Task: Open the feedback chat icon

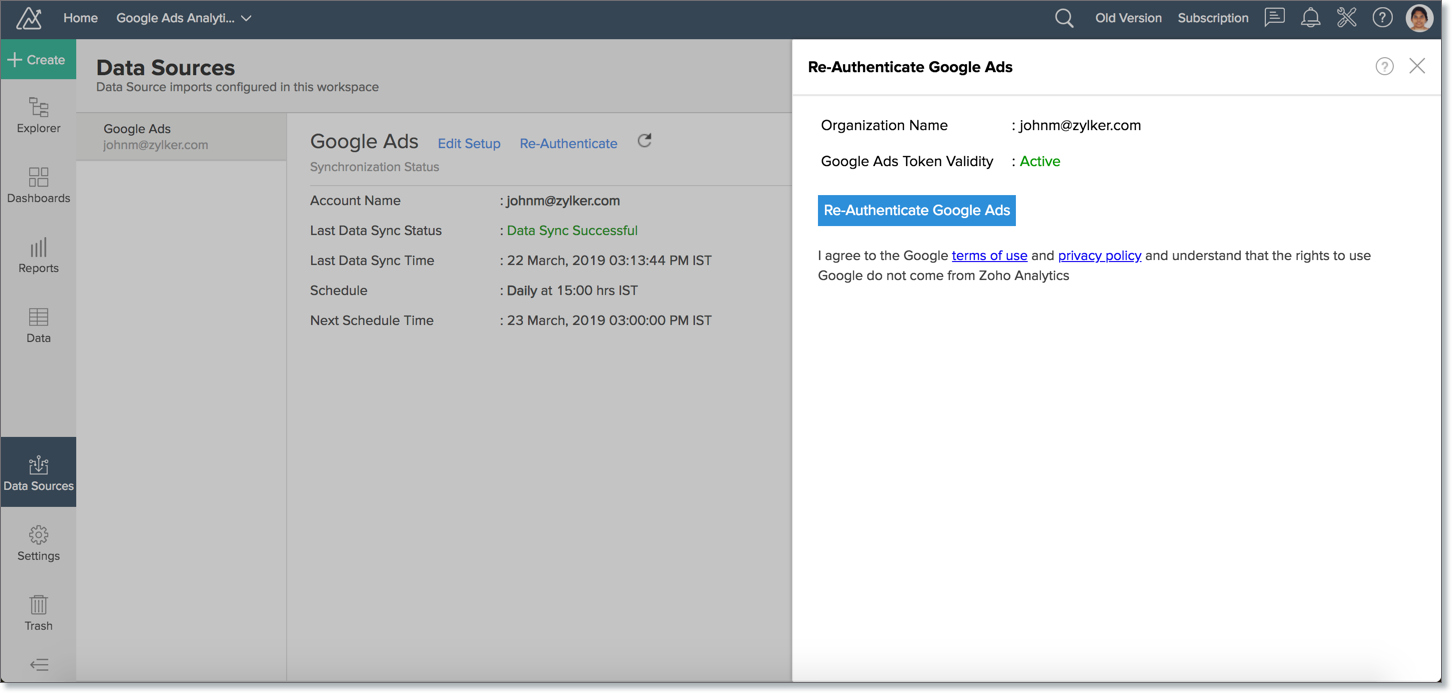Action: coord(1274,18)
